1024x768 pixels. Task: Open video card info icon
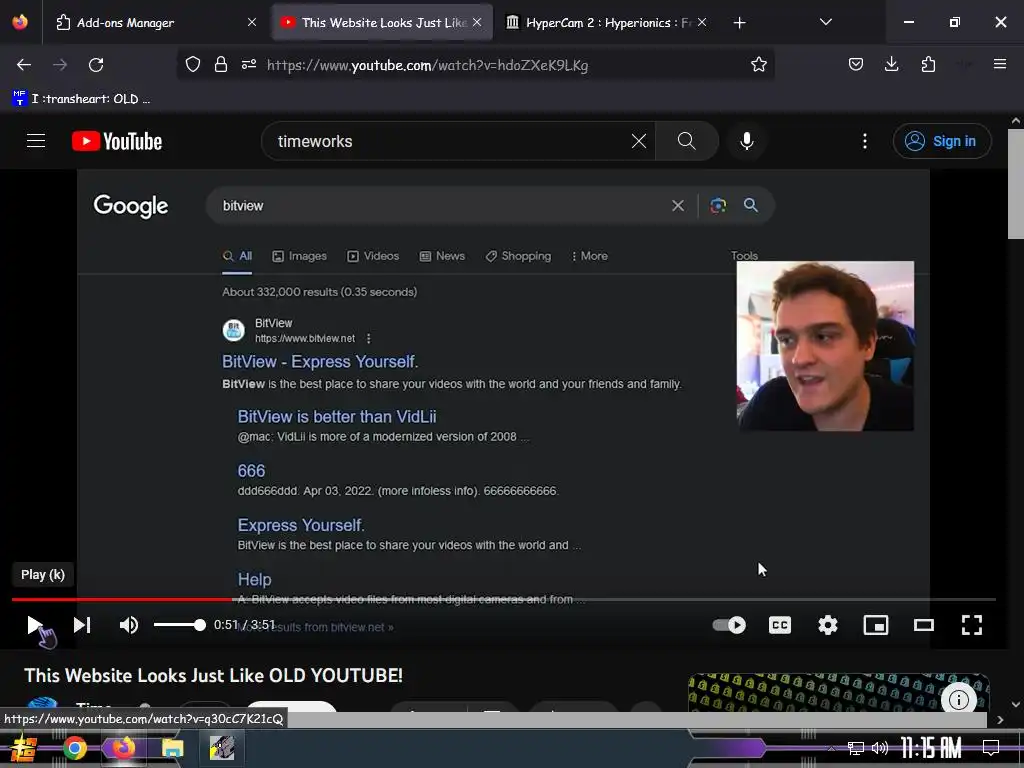[958, 700]
